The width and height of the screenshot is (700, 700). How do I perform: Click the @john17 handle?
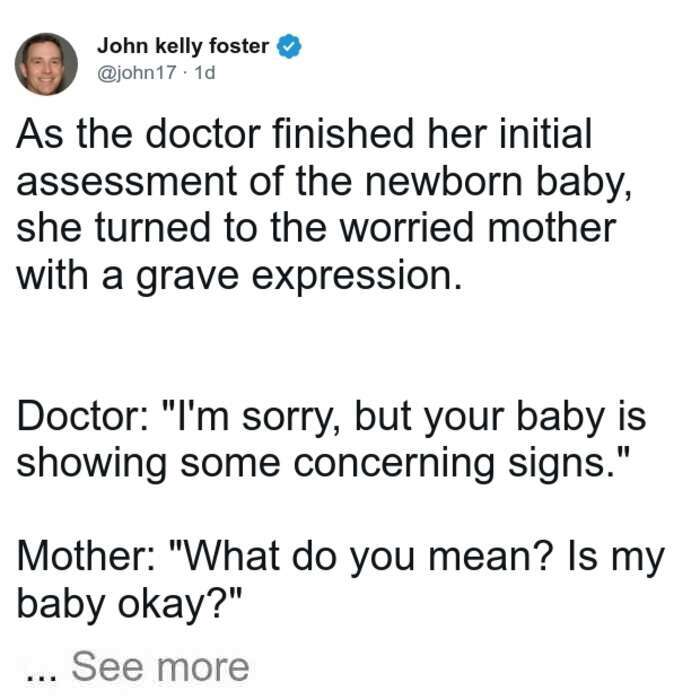137,73
